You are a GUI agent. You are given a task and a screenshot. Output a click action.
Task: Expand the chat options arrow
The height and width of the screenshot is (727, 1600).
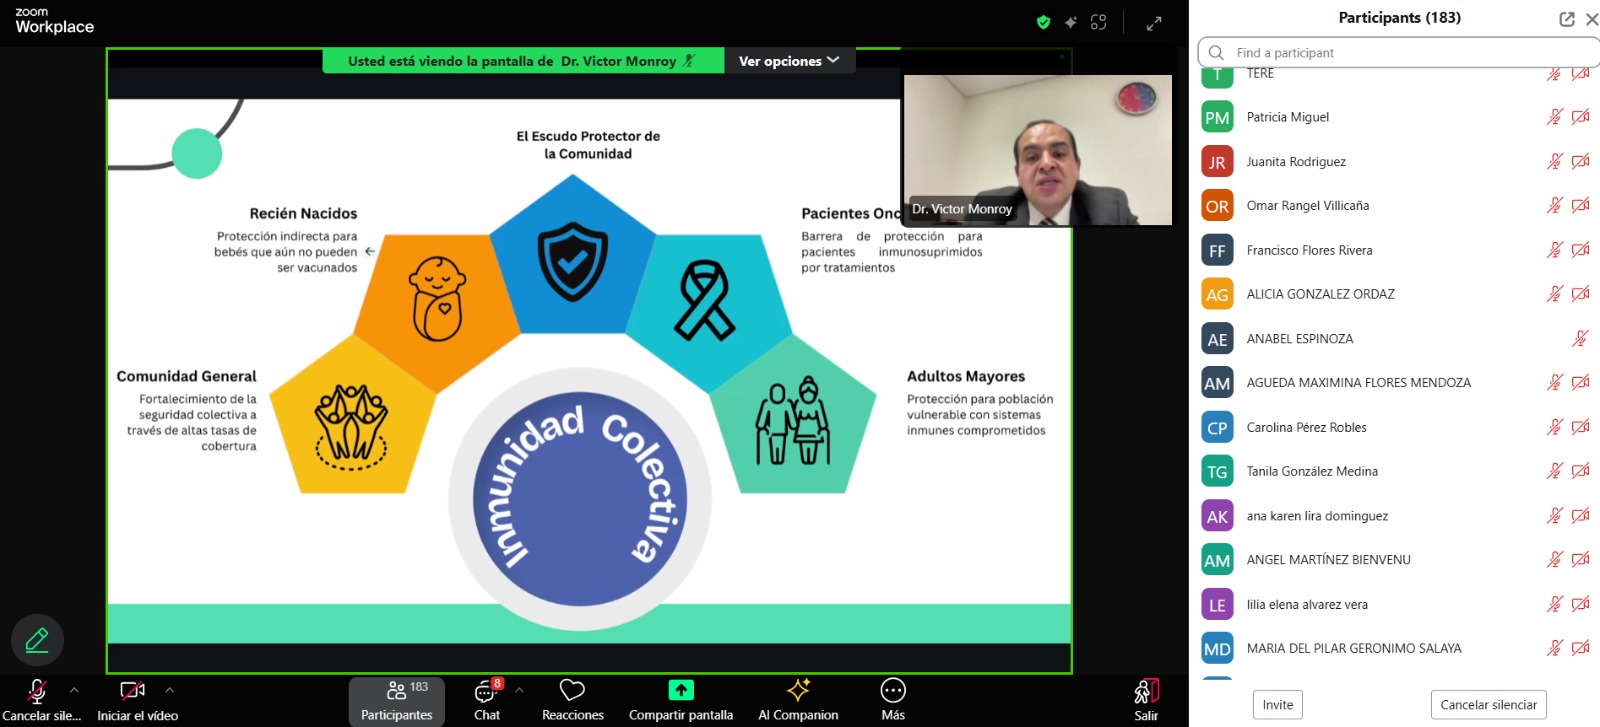(x=519, y=690)
